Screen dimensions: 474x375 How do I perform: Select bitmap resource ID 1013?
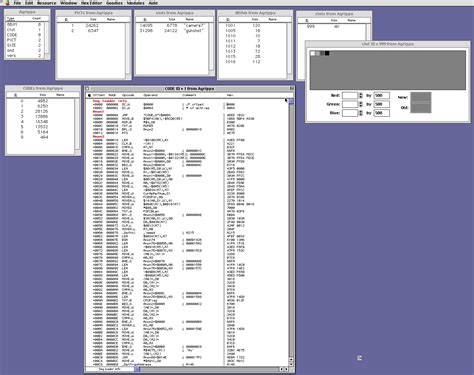[x=253, y=51]
